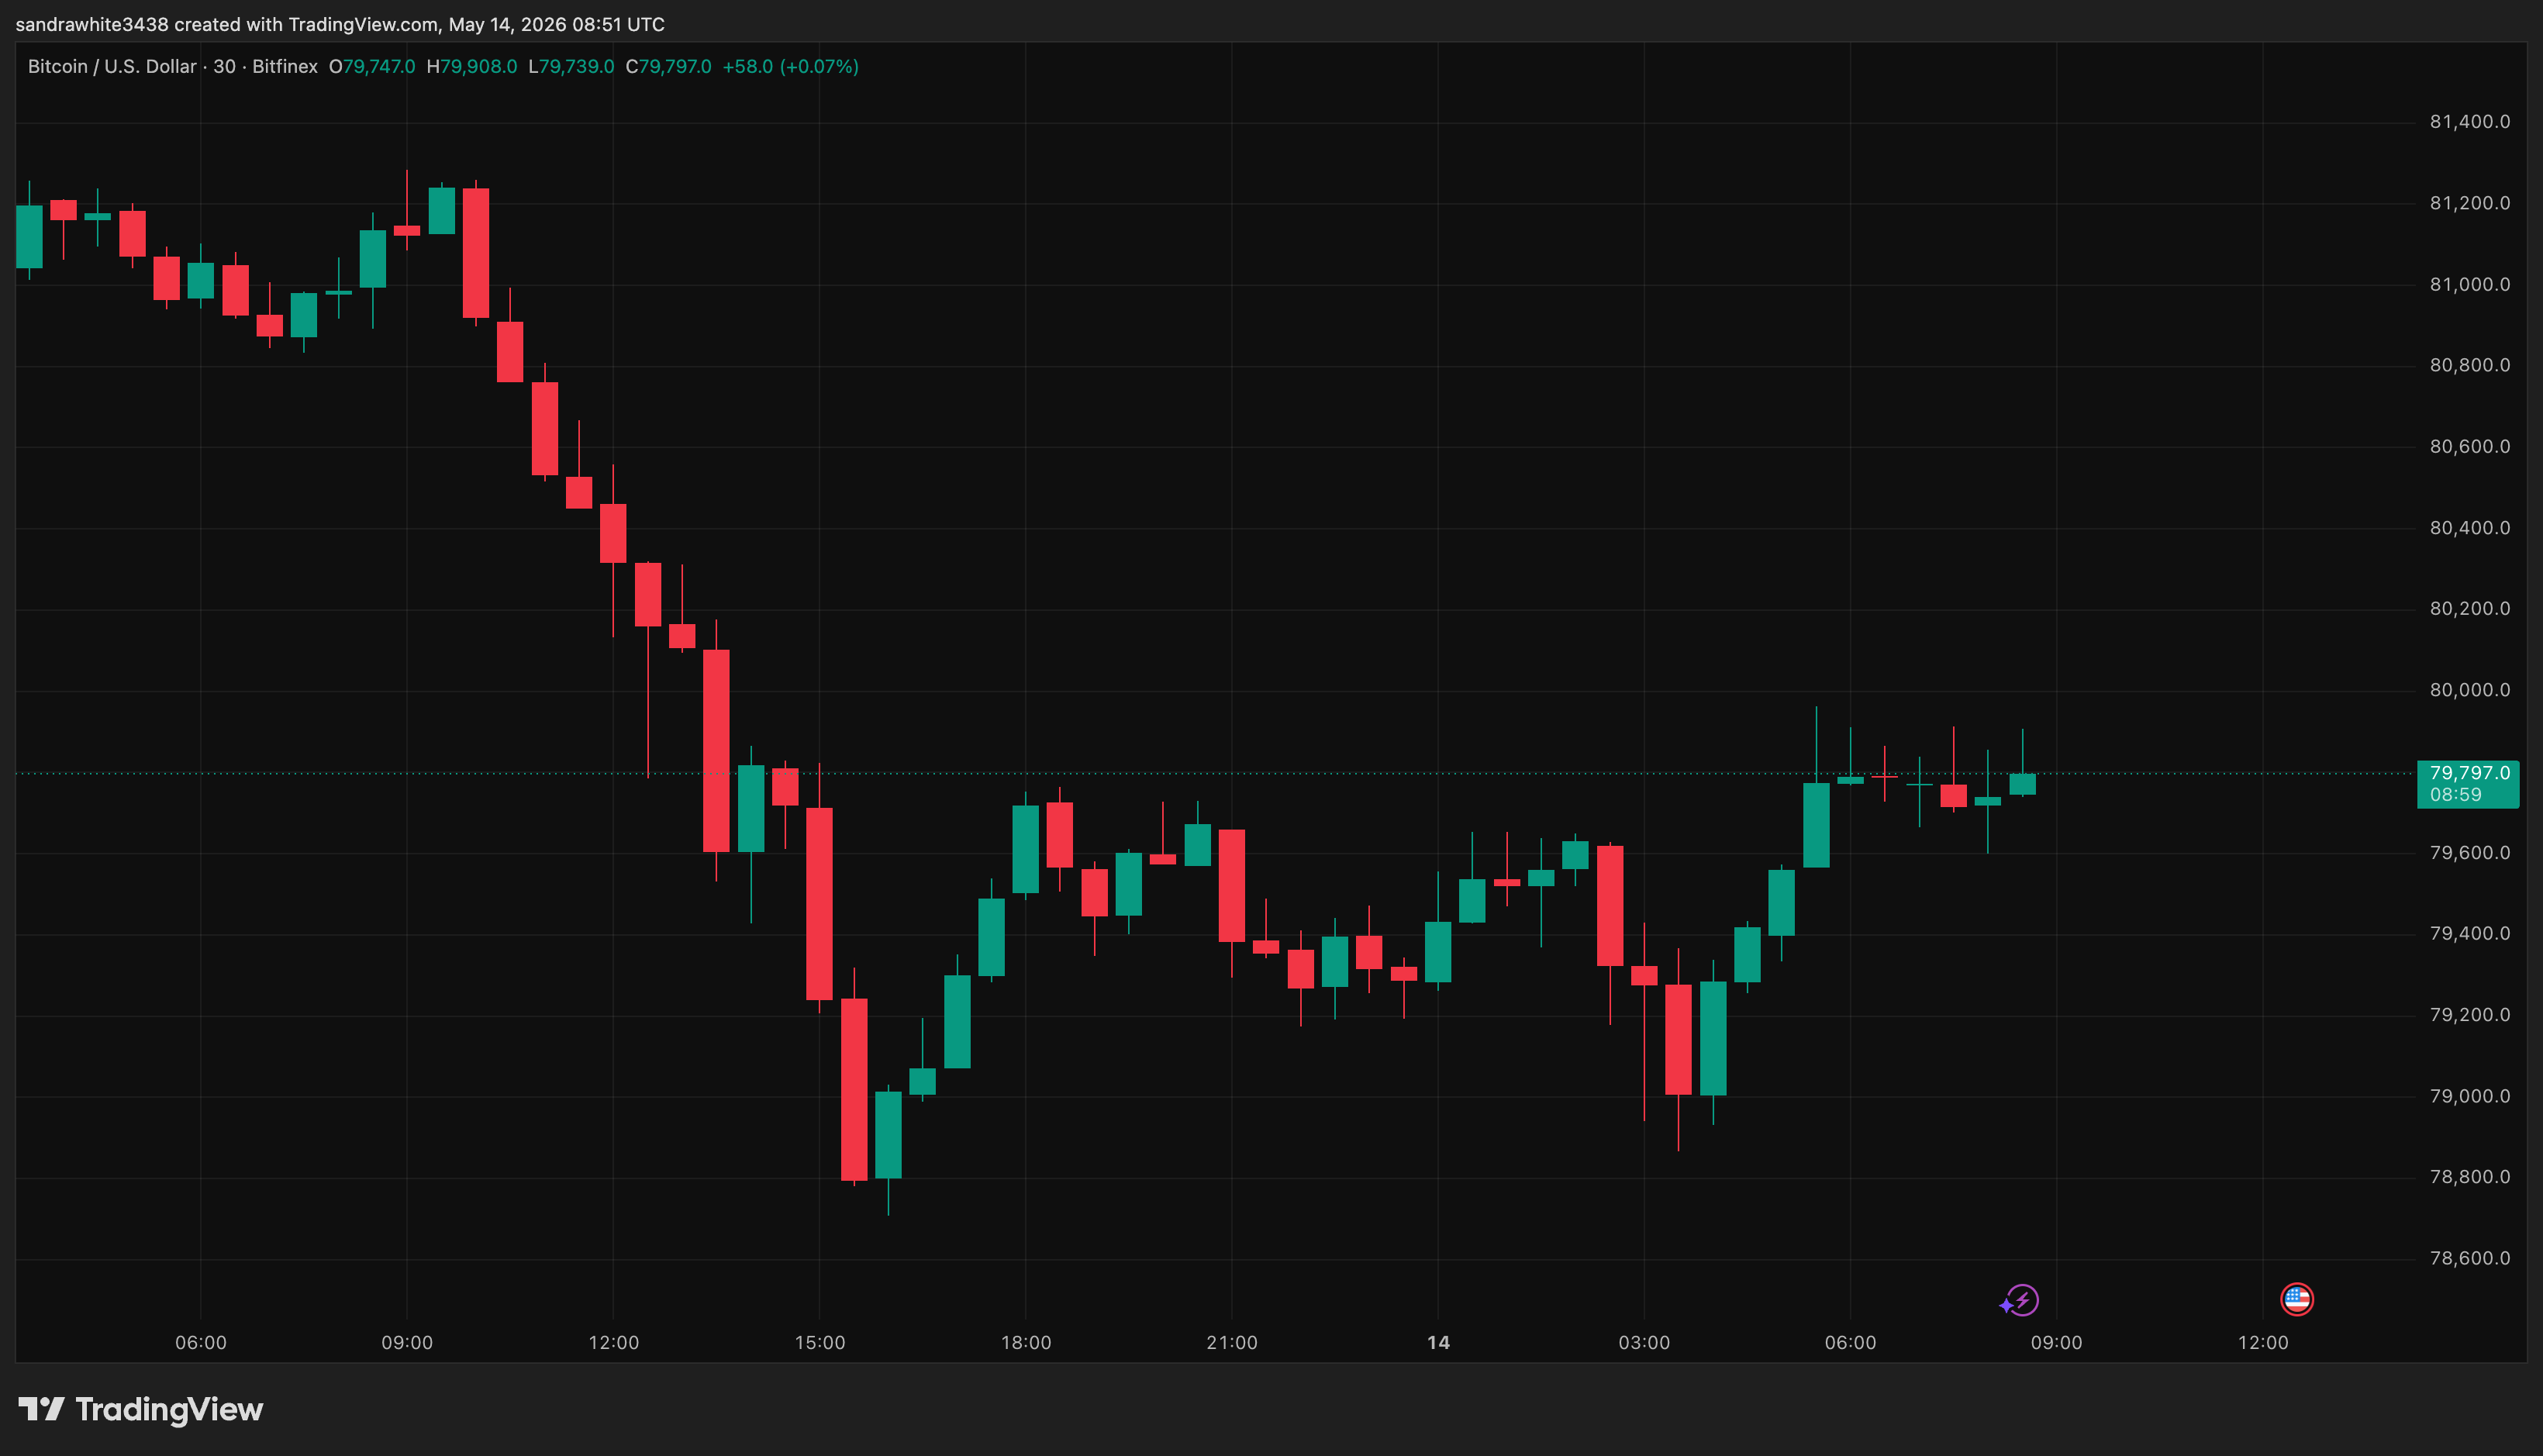The width and height of the screenshot is (2543, 1456).
Task: Click the 15:00 time axis label
Action: pyautogui.click(x=820, y=1343)
